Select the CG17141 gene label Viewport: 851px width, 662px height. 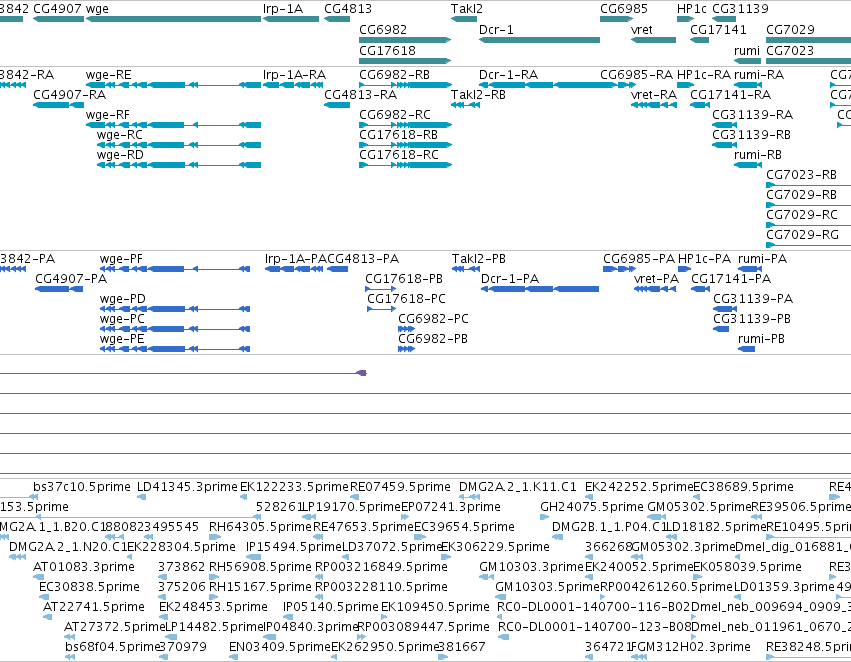pos(718,29)
